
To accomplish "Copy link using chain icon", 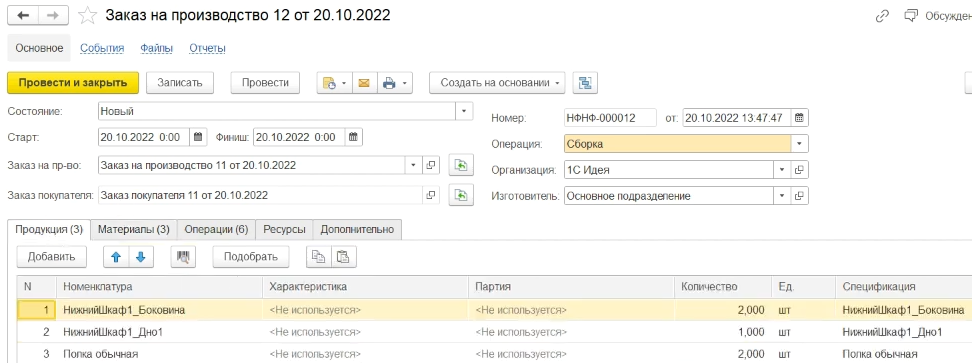I will pos(882,16).
